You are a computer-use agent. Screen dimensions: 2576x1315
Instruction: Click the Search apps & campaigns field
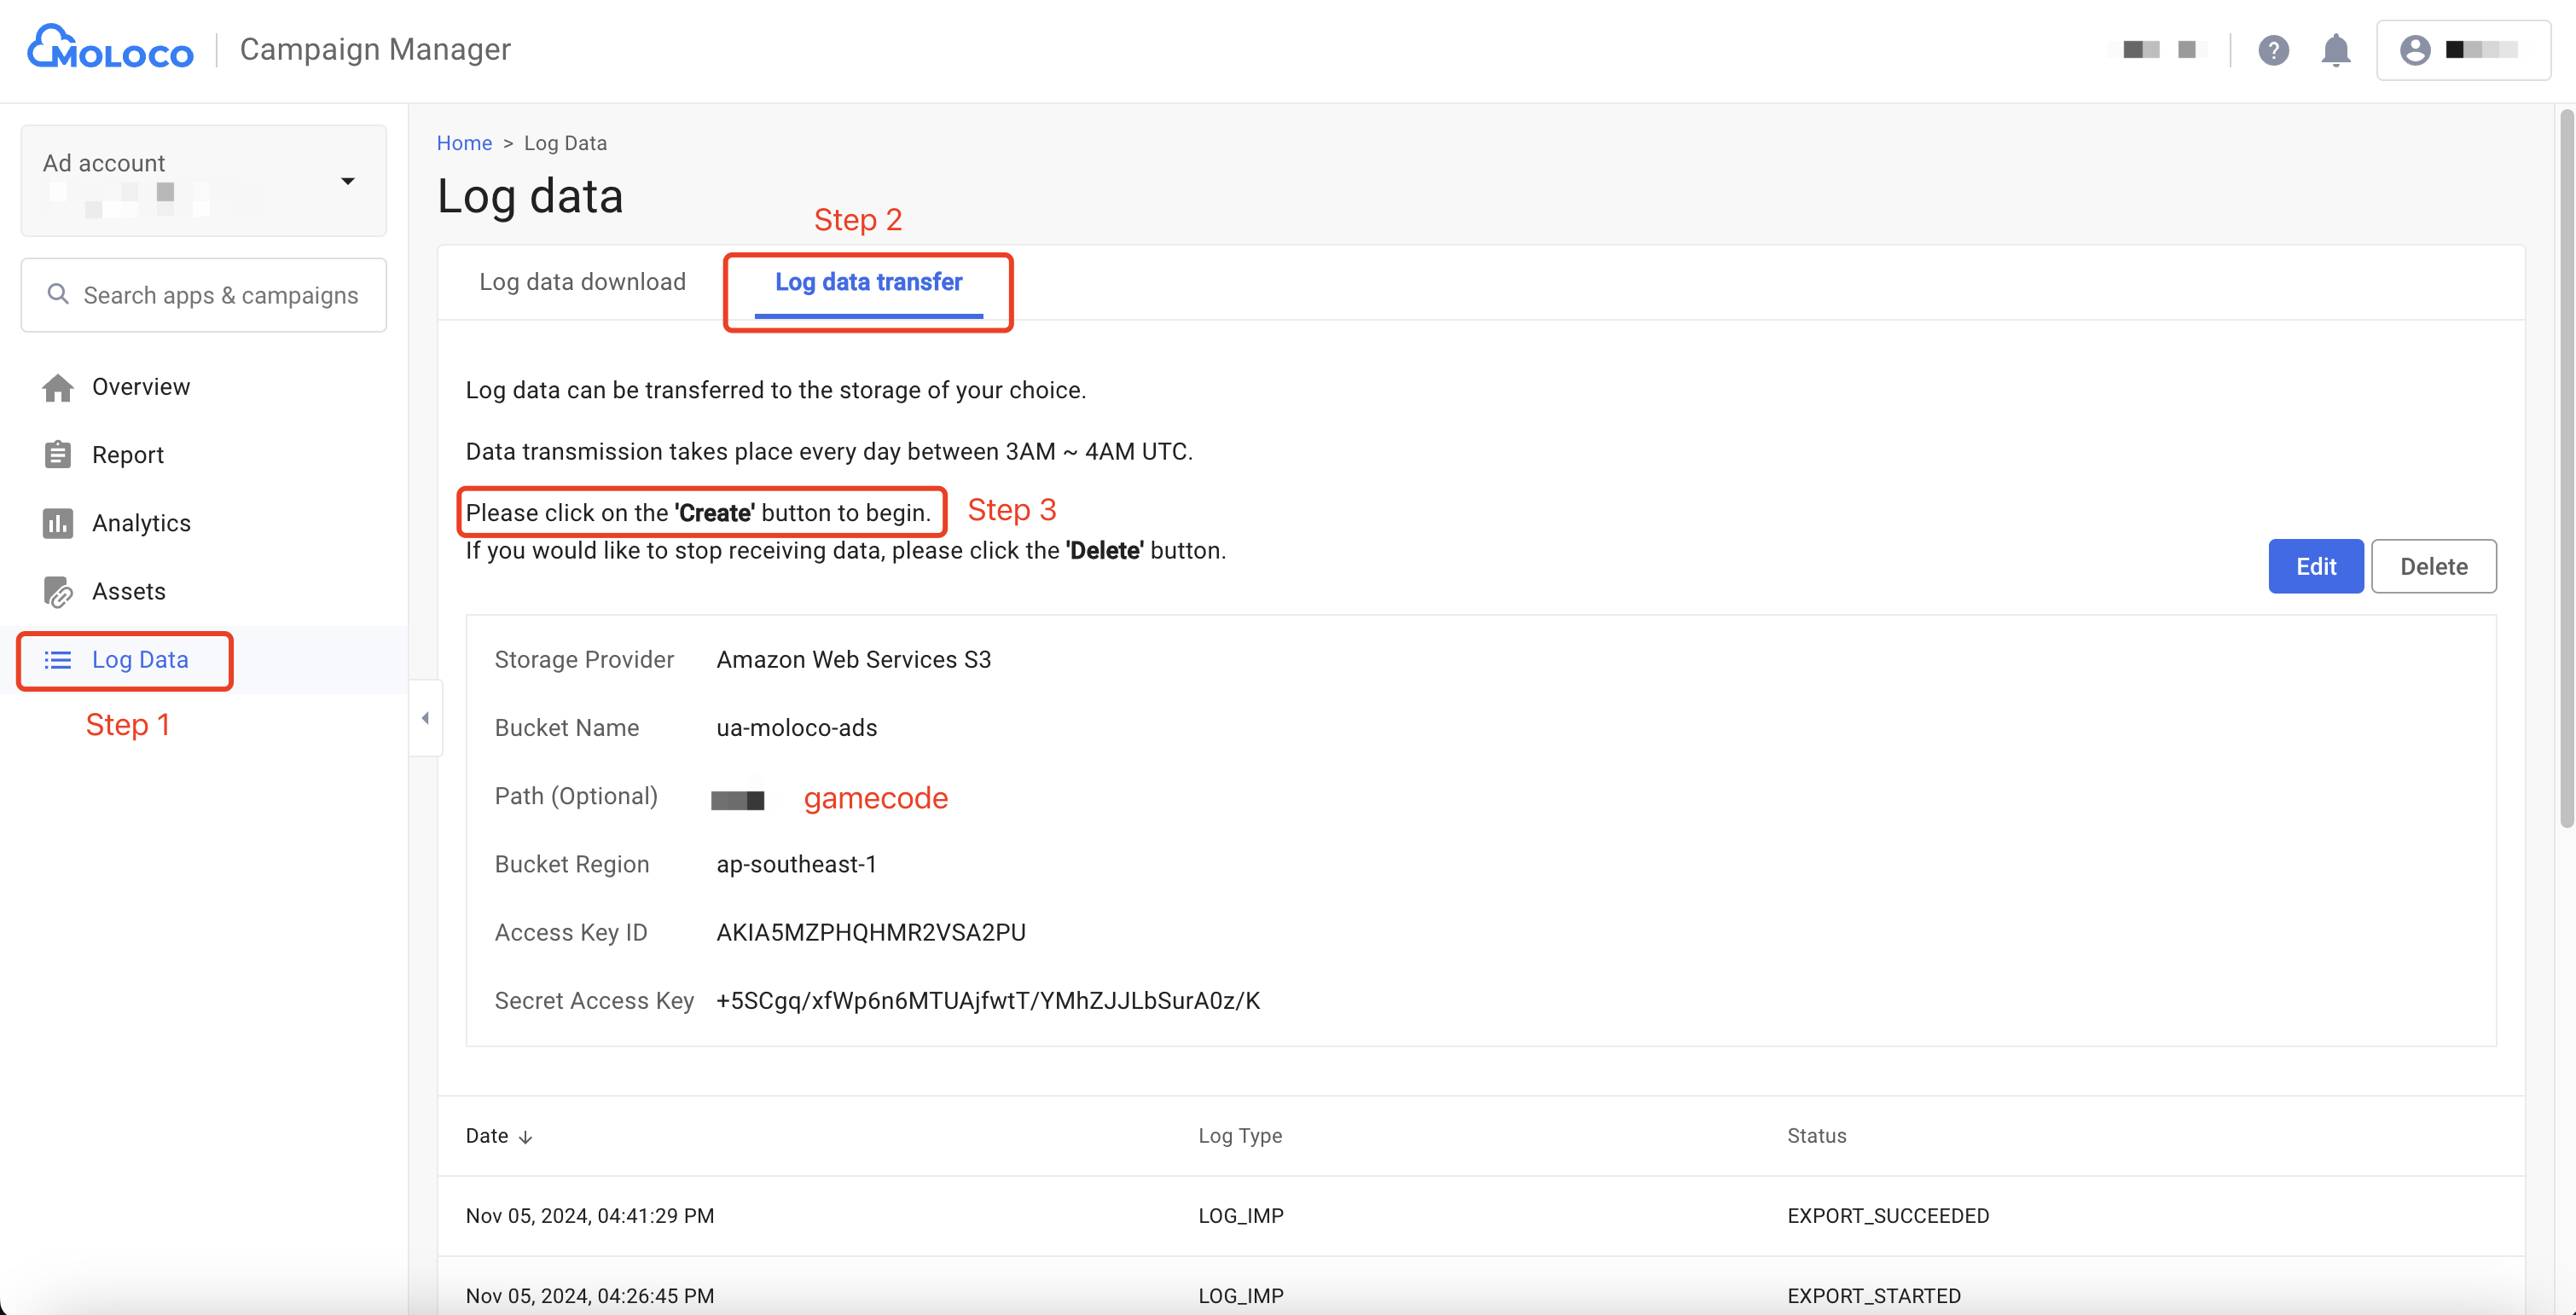(x=220, y=295)
